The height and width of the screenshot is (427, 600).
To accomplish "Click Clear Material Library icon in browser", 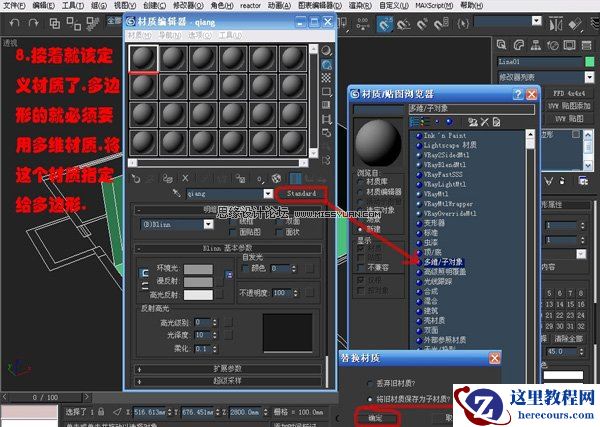I will tap(496, 122).
